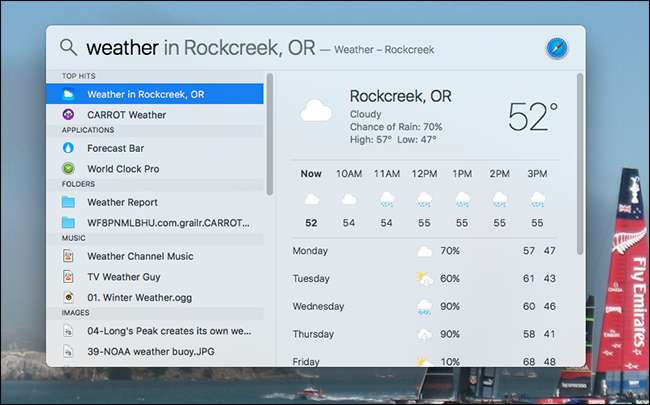
Task: Open the Weather Channel Music result
Action: coord(140,256)
